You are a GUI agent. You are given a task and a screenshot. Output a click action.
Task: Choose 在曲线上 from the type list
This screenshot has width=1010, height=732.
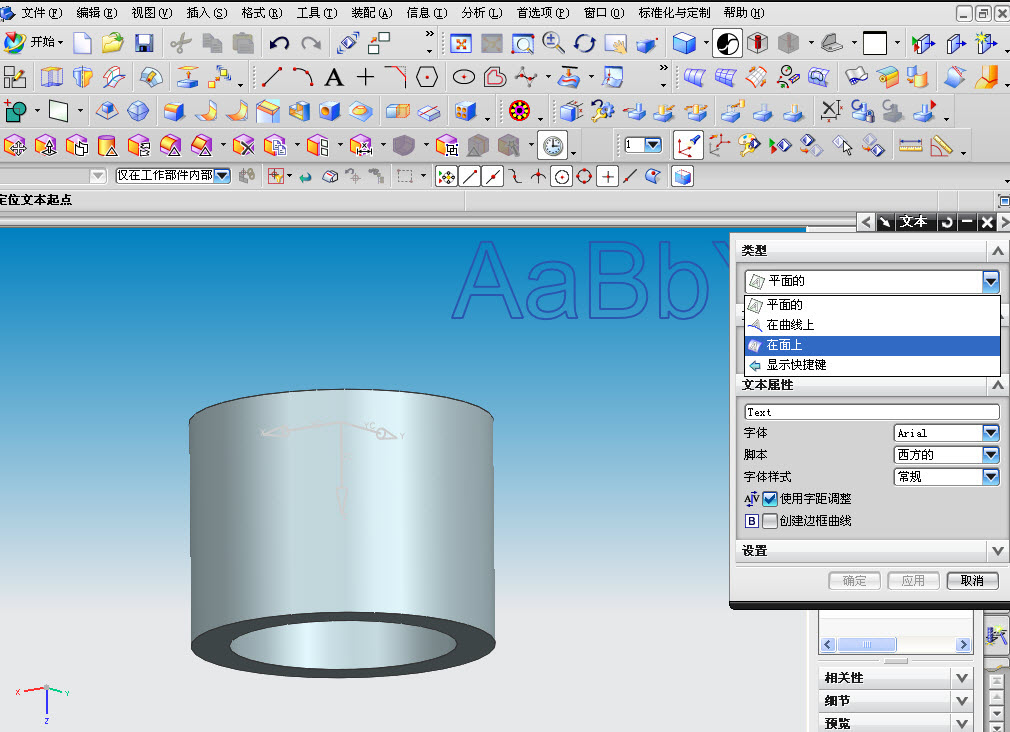tap(872, 325)
